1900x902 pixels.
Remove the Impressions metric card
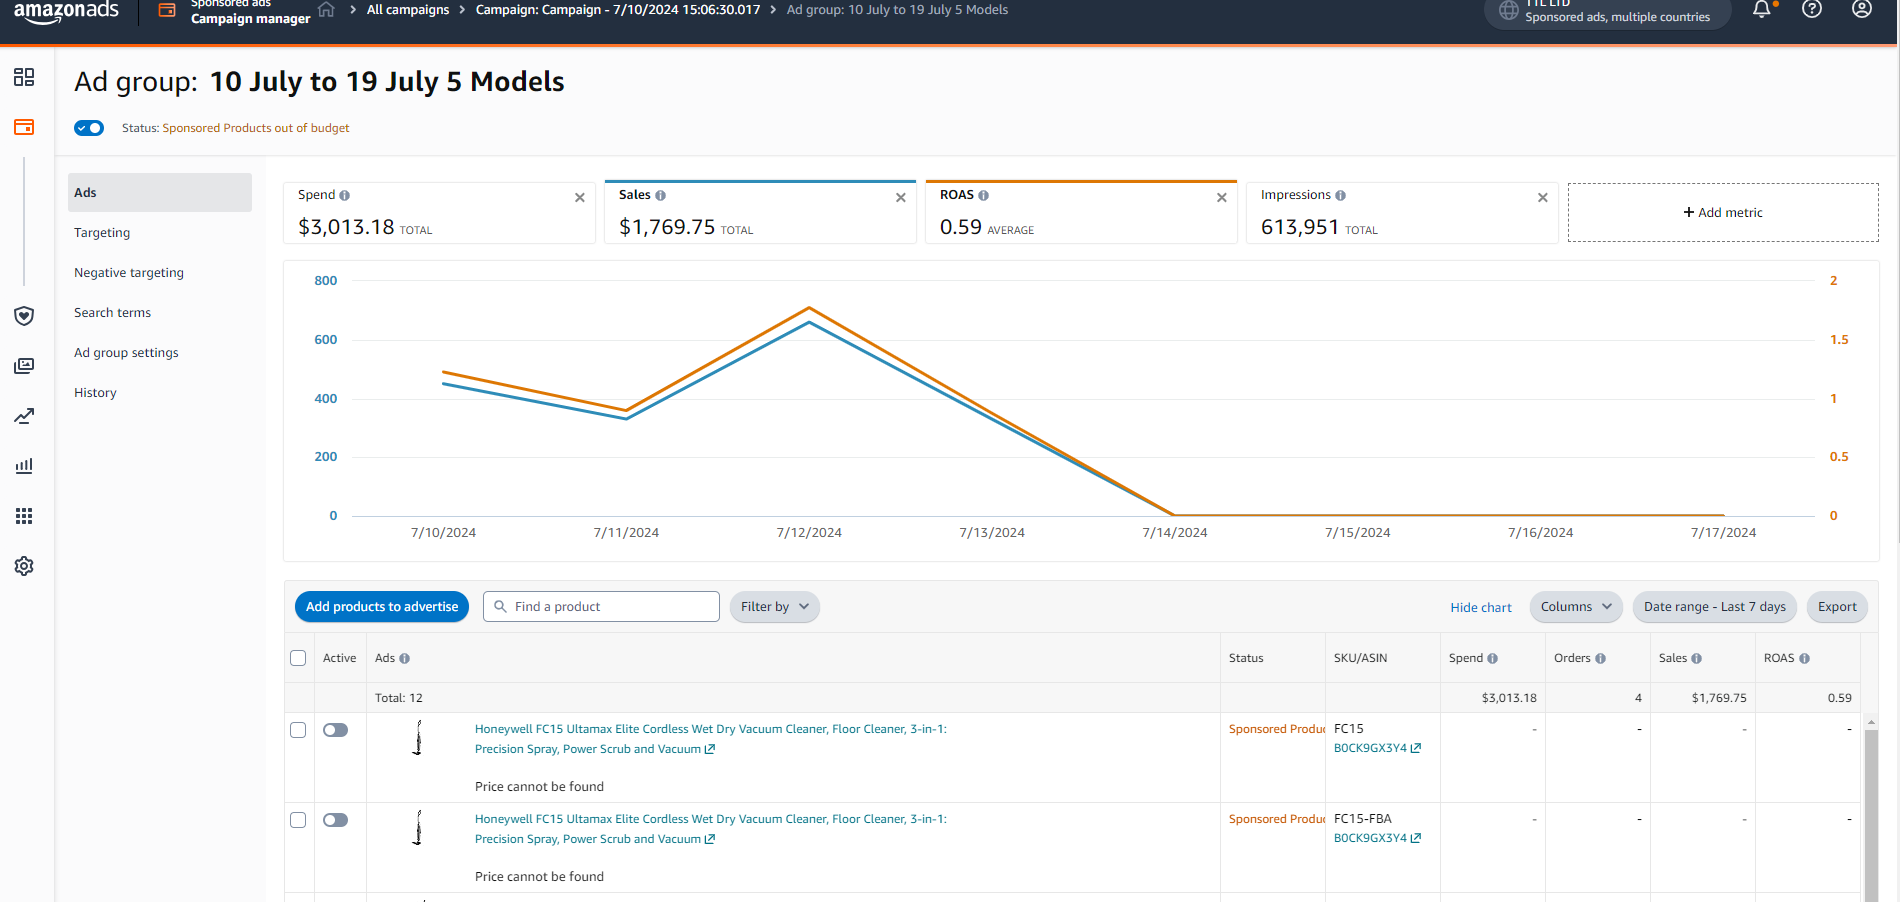pyautogui.click(x=1543, y=198)
